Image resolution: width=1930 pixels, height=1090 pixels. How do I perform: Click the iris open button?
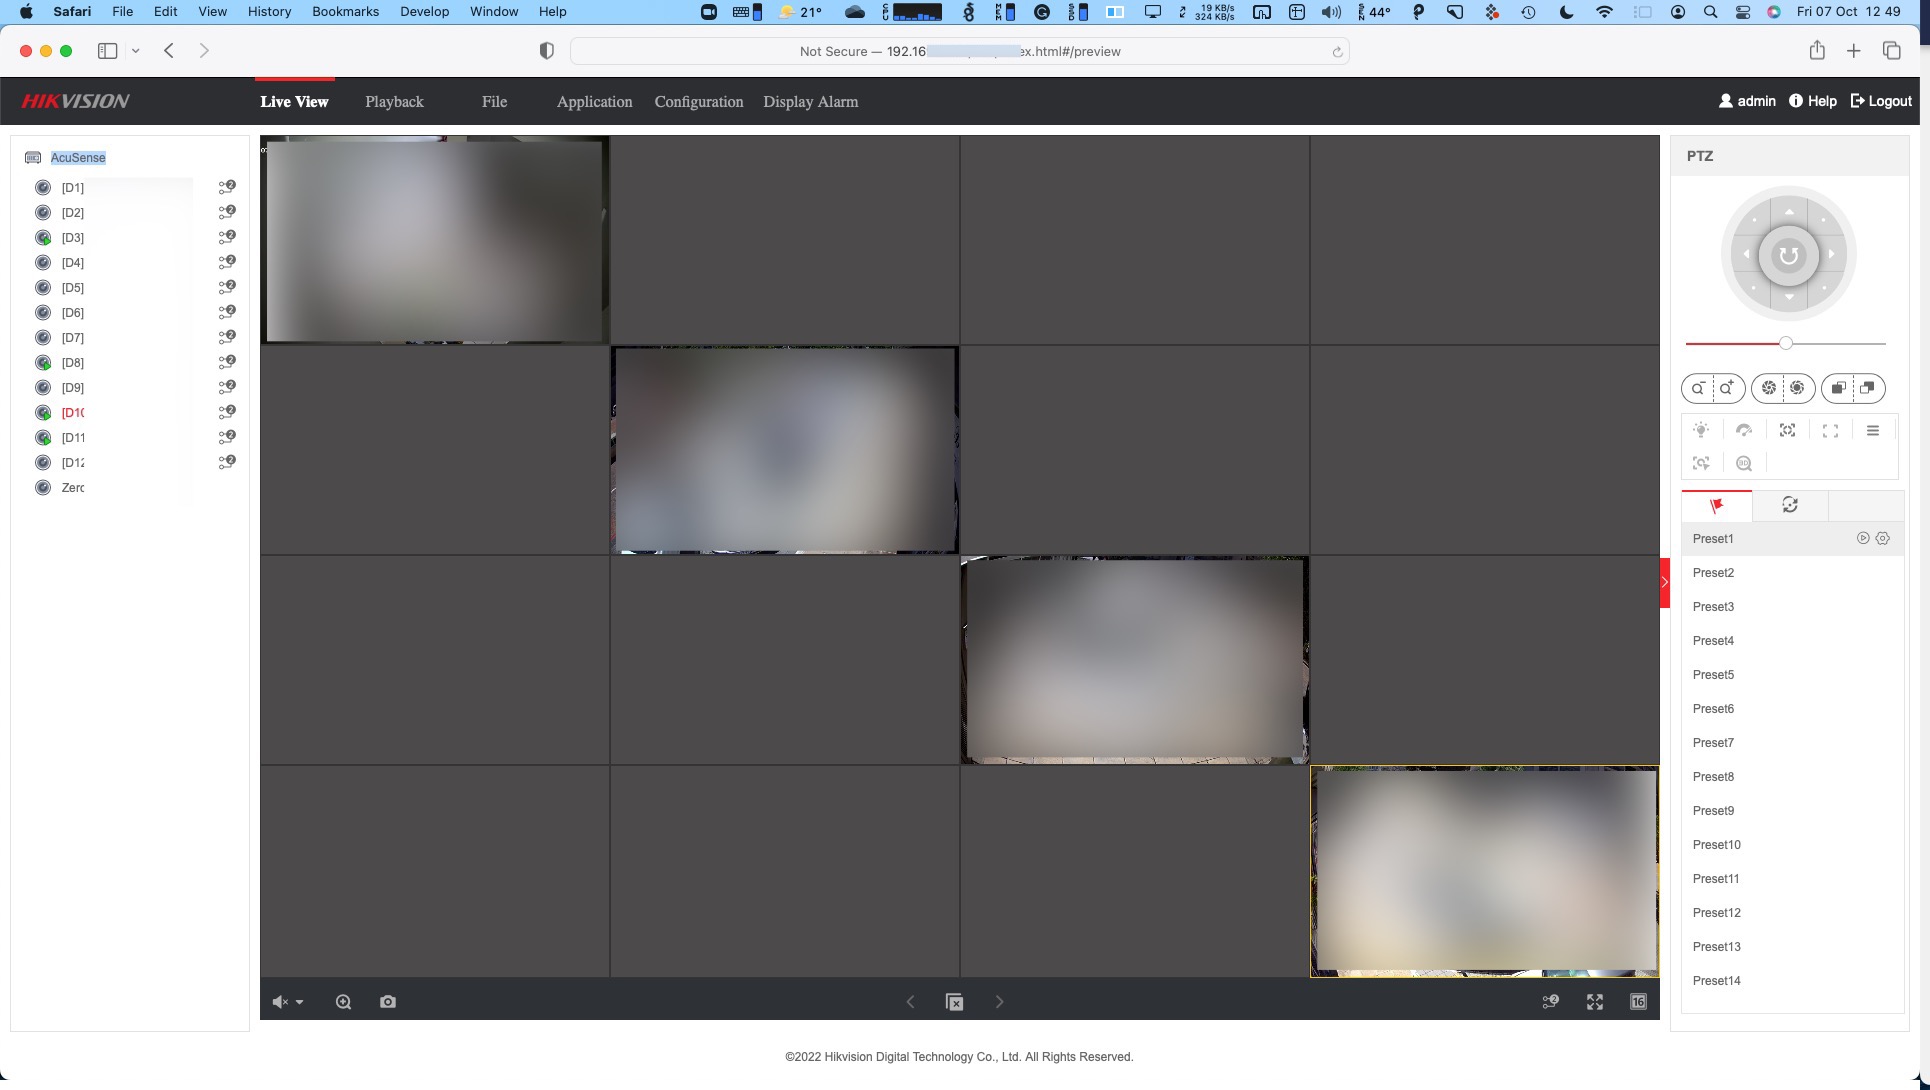pos(1797,388)
